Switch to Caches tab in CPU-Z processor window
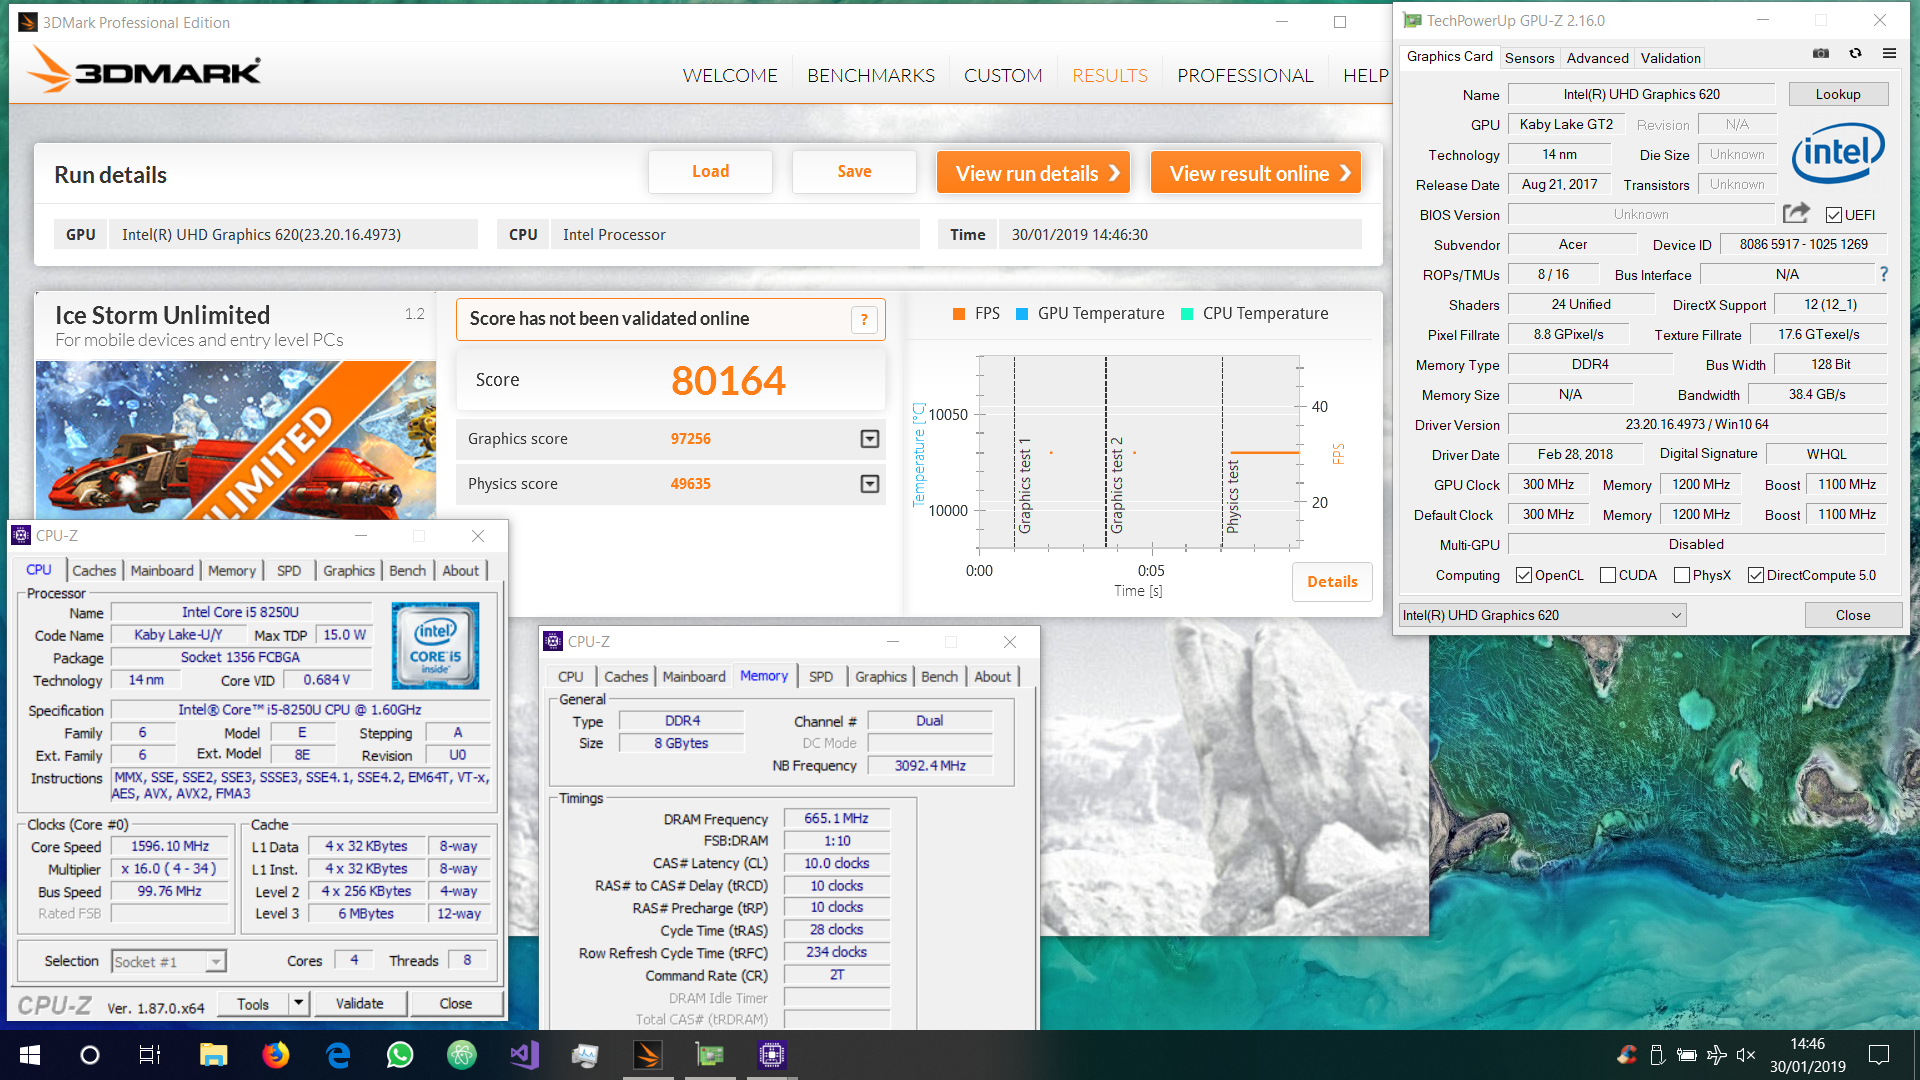The image size is (1920, 1080). [x=94, y=570]
